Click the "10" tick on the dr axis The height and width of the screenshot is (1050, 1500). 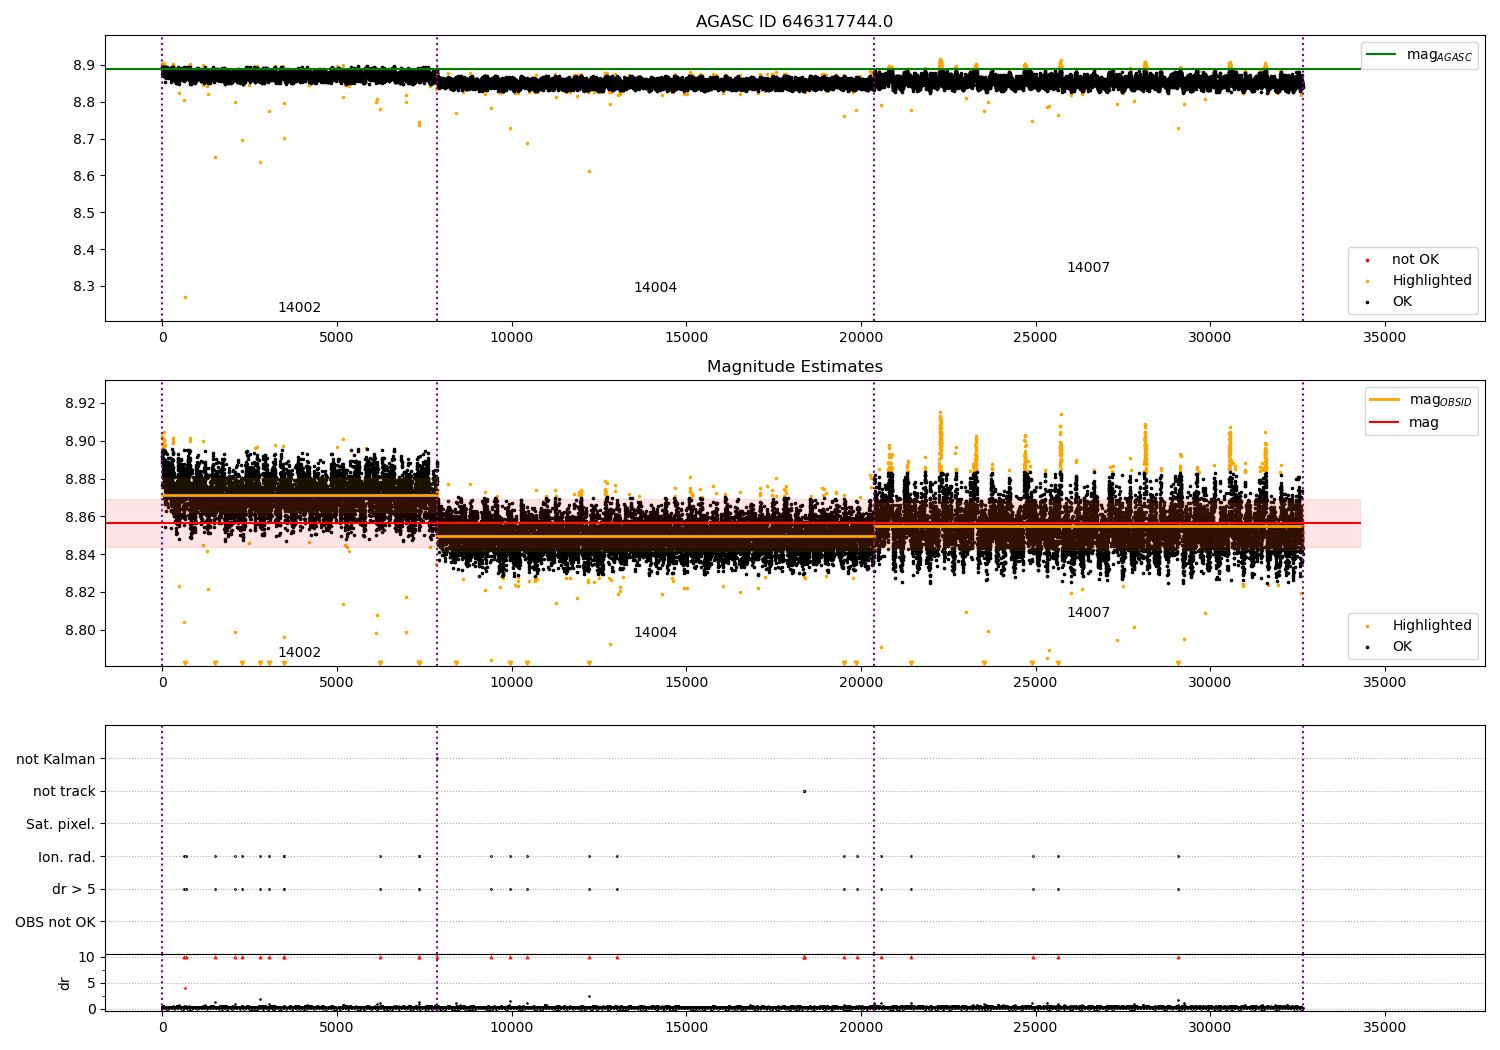point(87,957)
